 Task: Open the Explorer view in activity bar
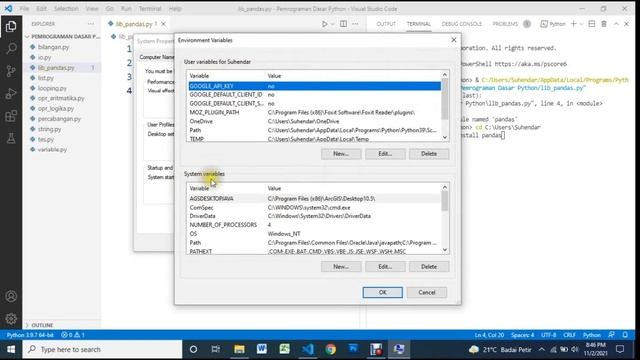click(x=11, y=27)
